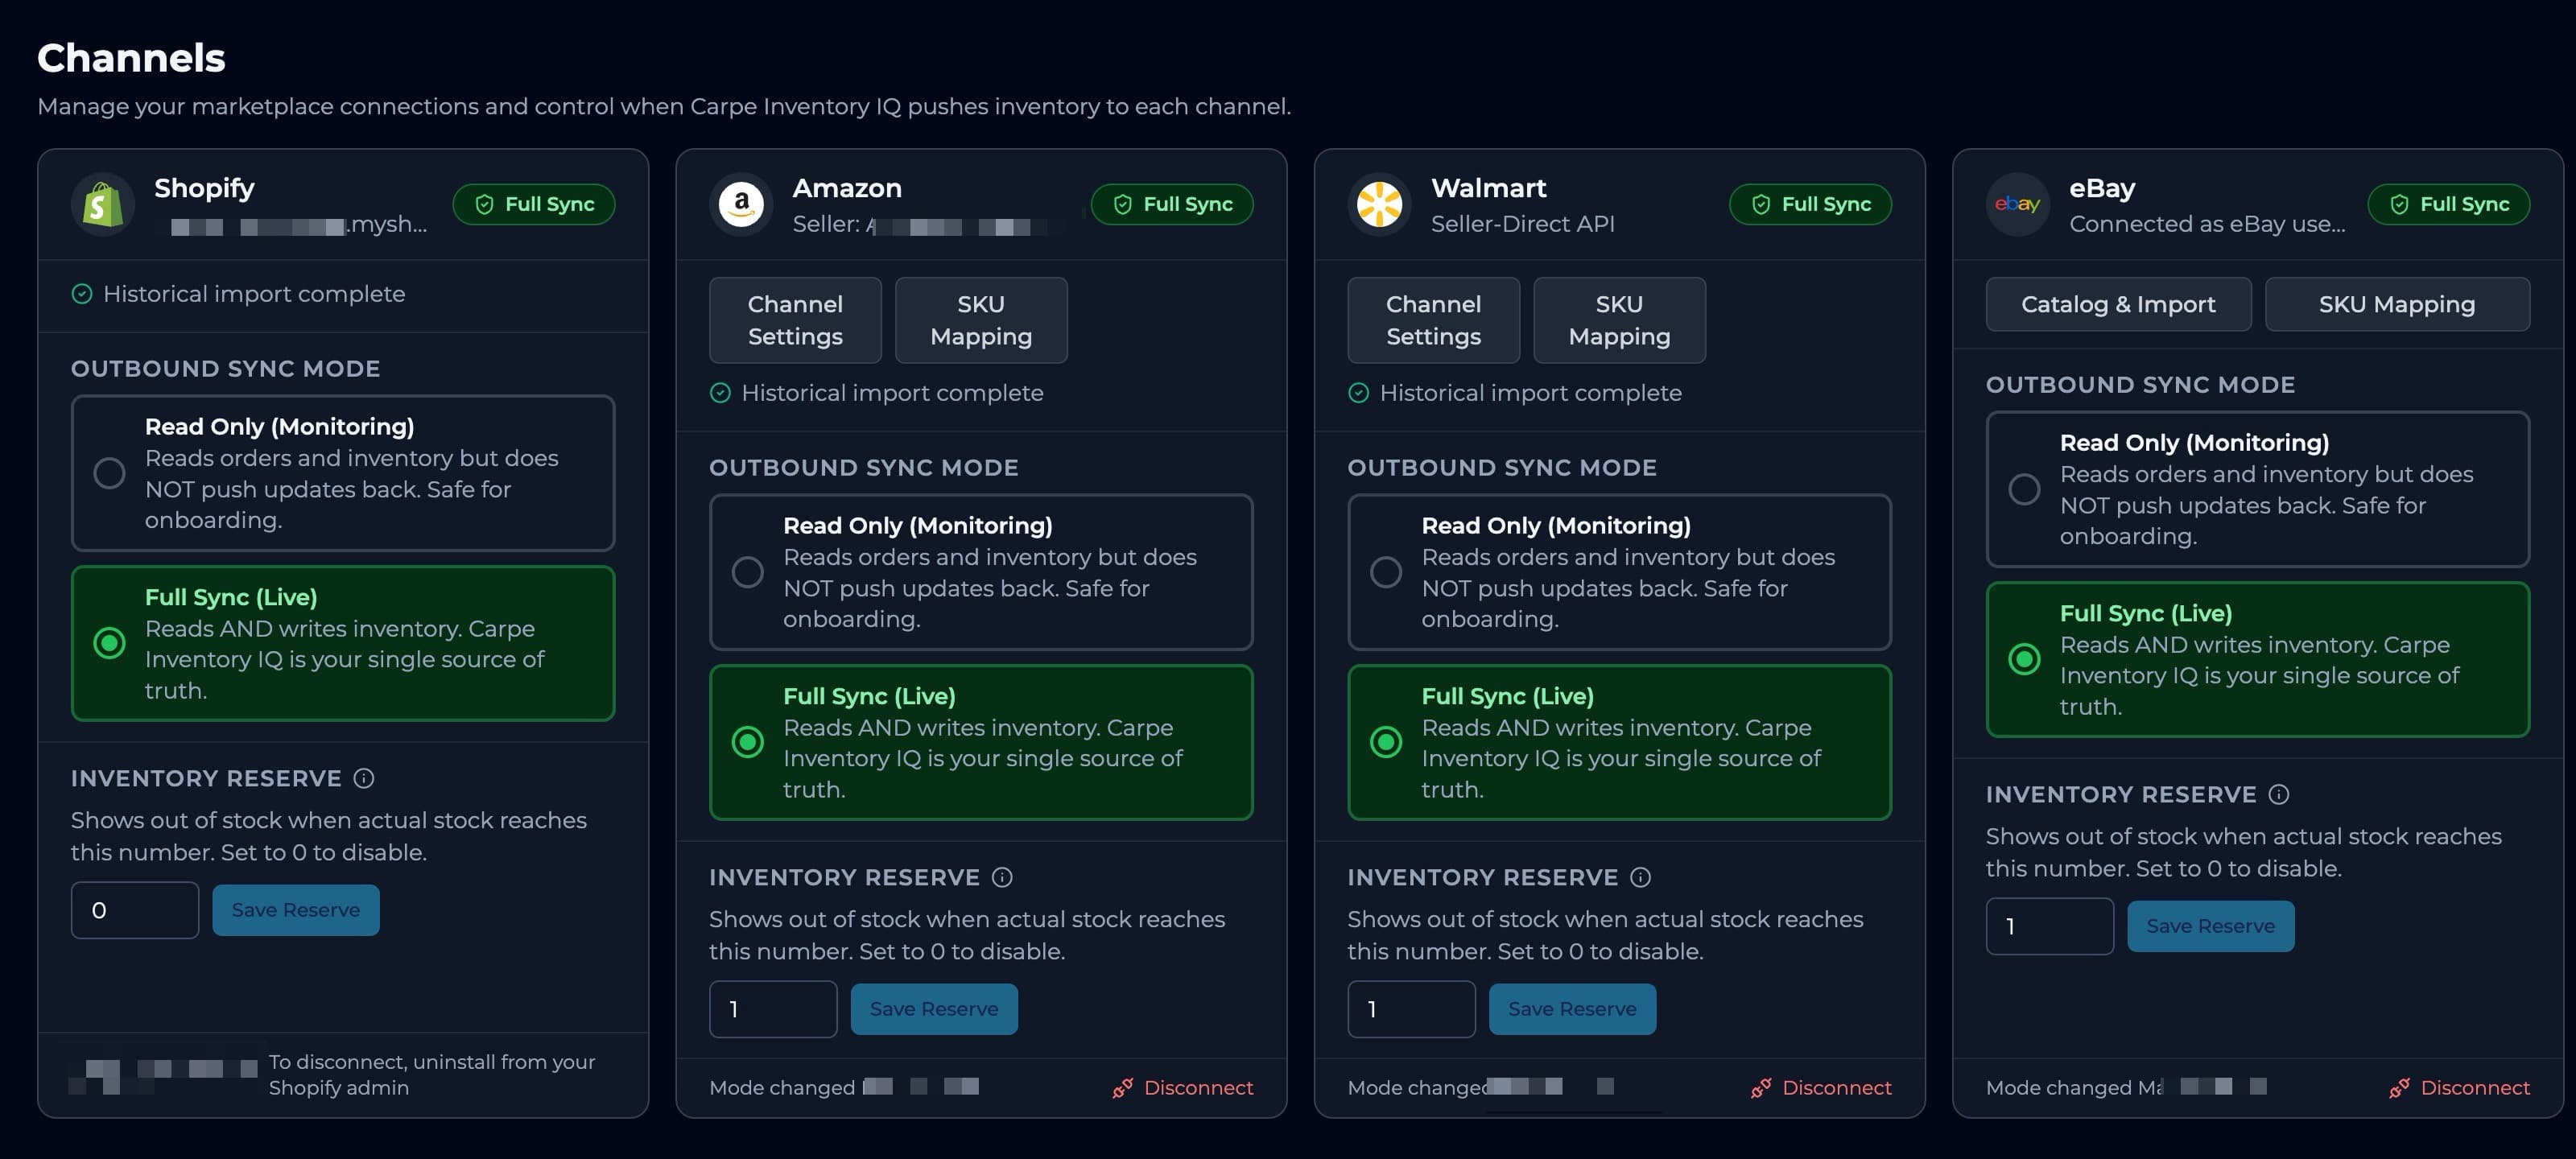Click Amazon 'Mode changed' footer text
This screenshot has height=1159, width=2576.
782,1088
